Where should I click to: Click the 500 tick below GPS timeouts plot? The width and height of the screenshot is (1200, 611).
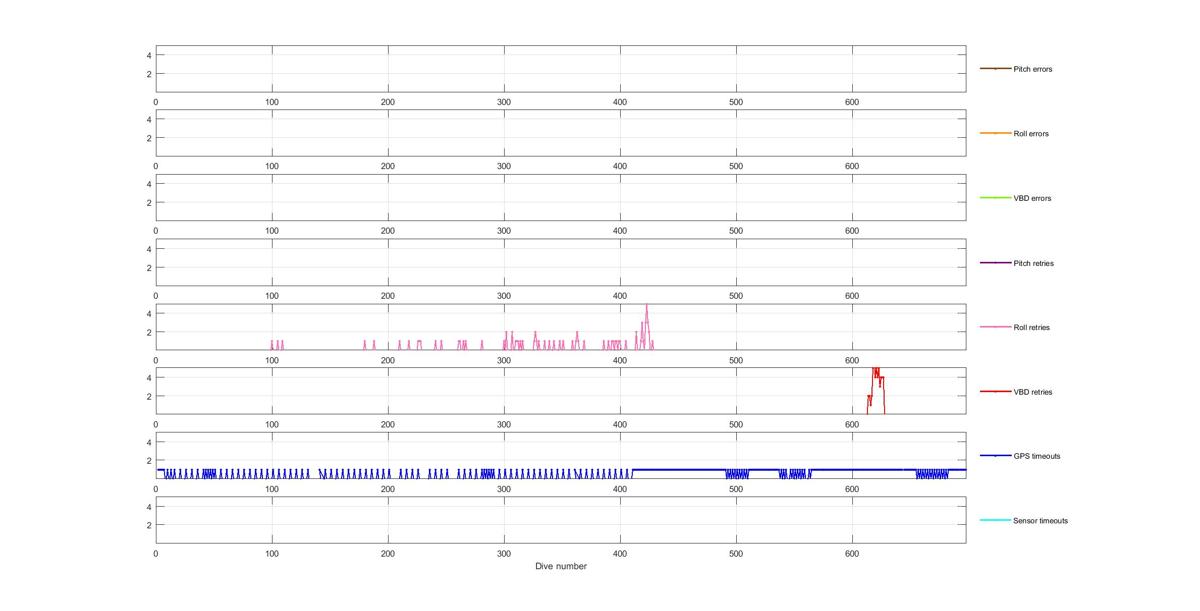click(x=736, y=489)
